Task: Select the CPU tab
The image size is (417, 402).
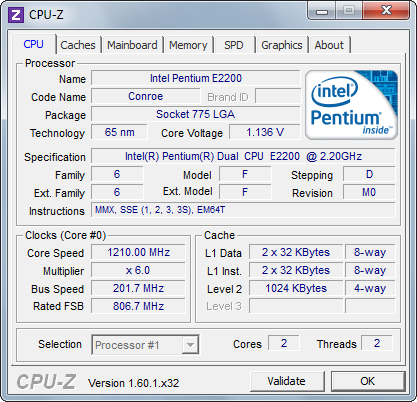Action: [34, 44]
